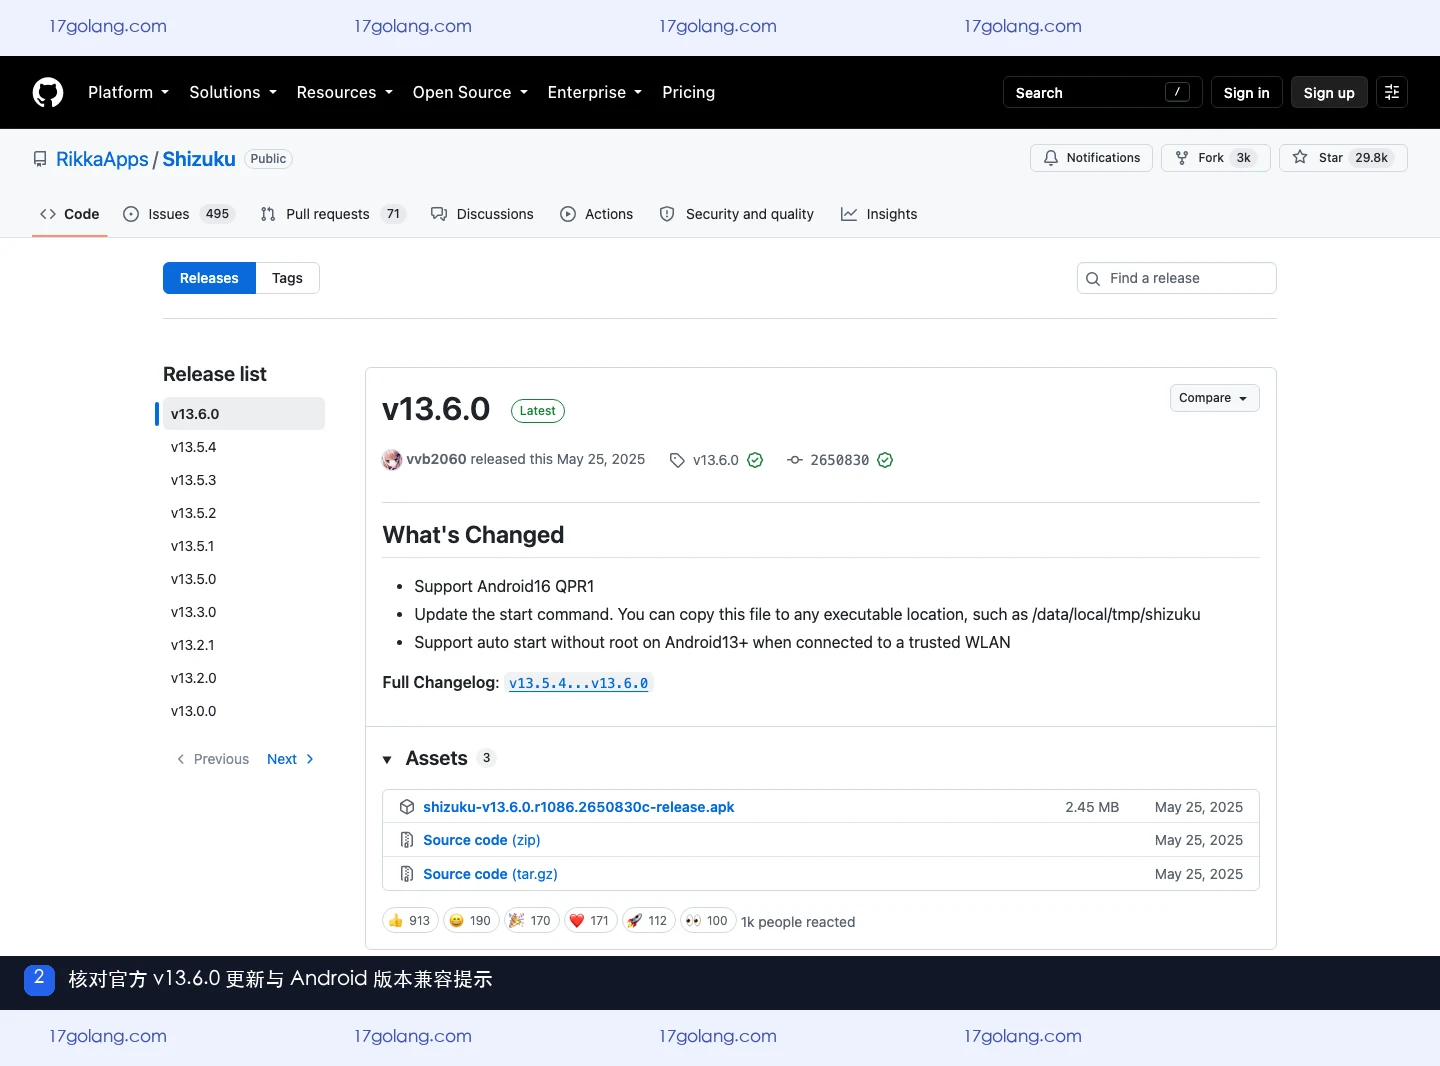Image resolution: width=1440 pixels, height=1066 pixels.
Task: React with the eyes emoji (100)
Action: pos(708,921)
